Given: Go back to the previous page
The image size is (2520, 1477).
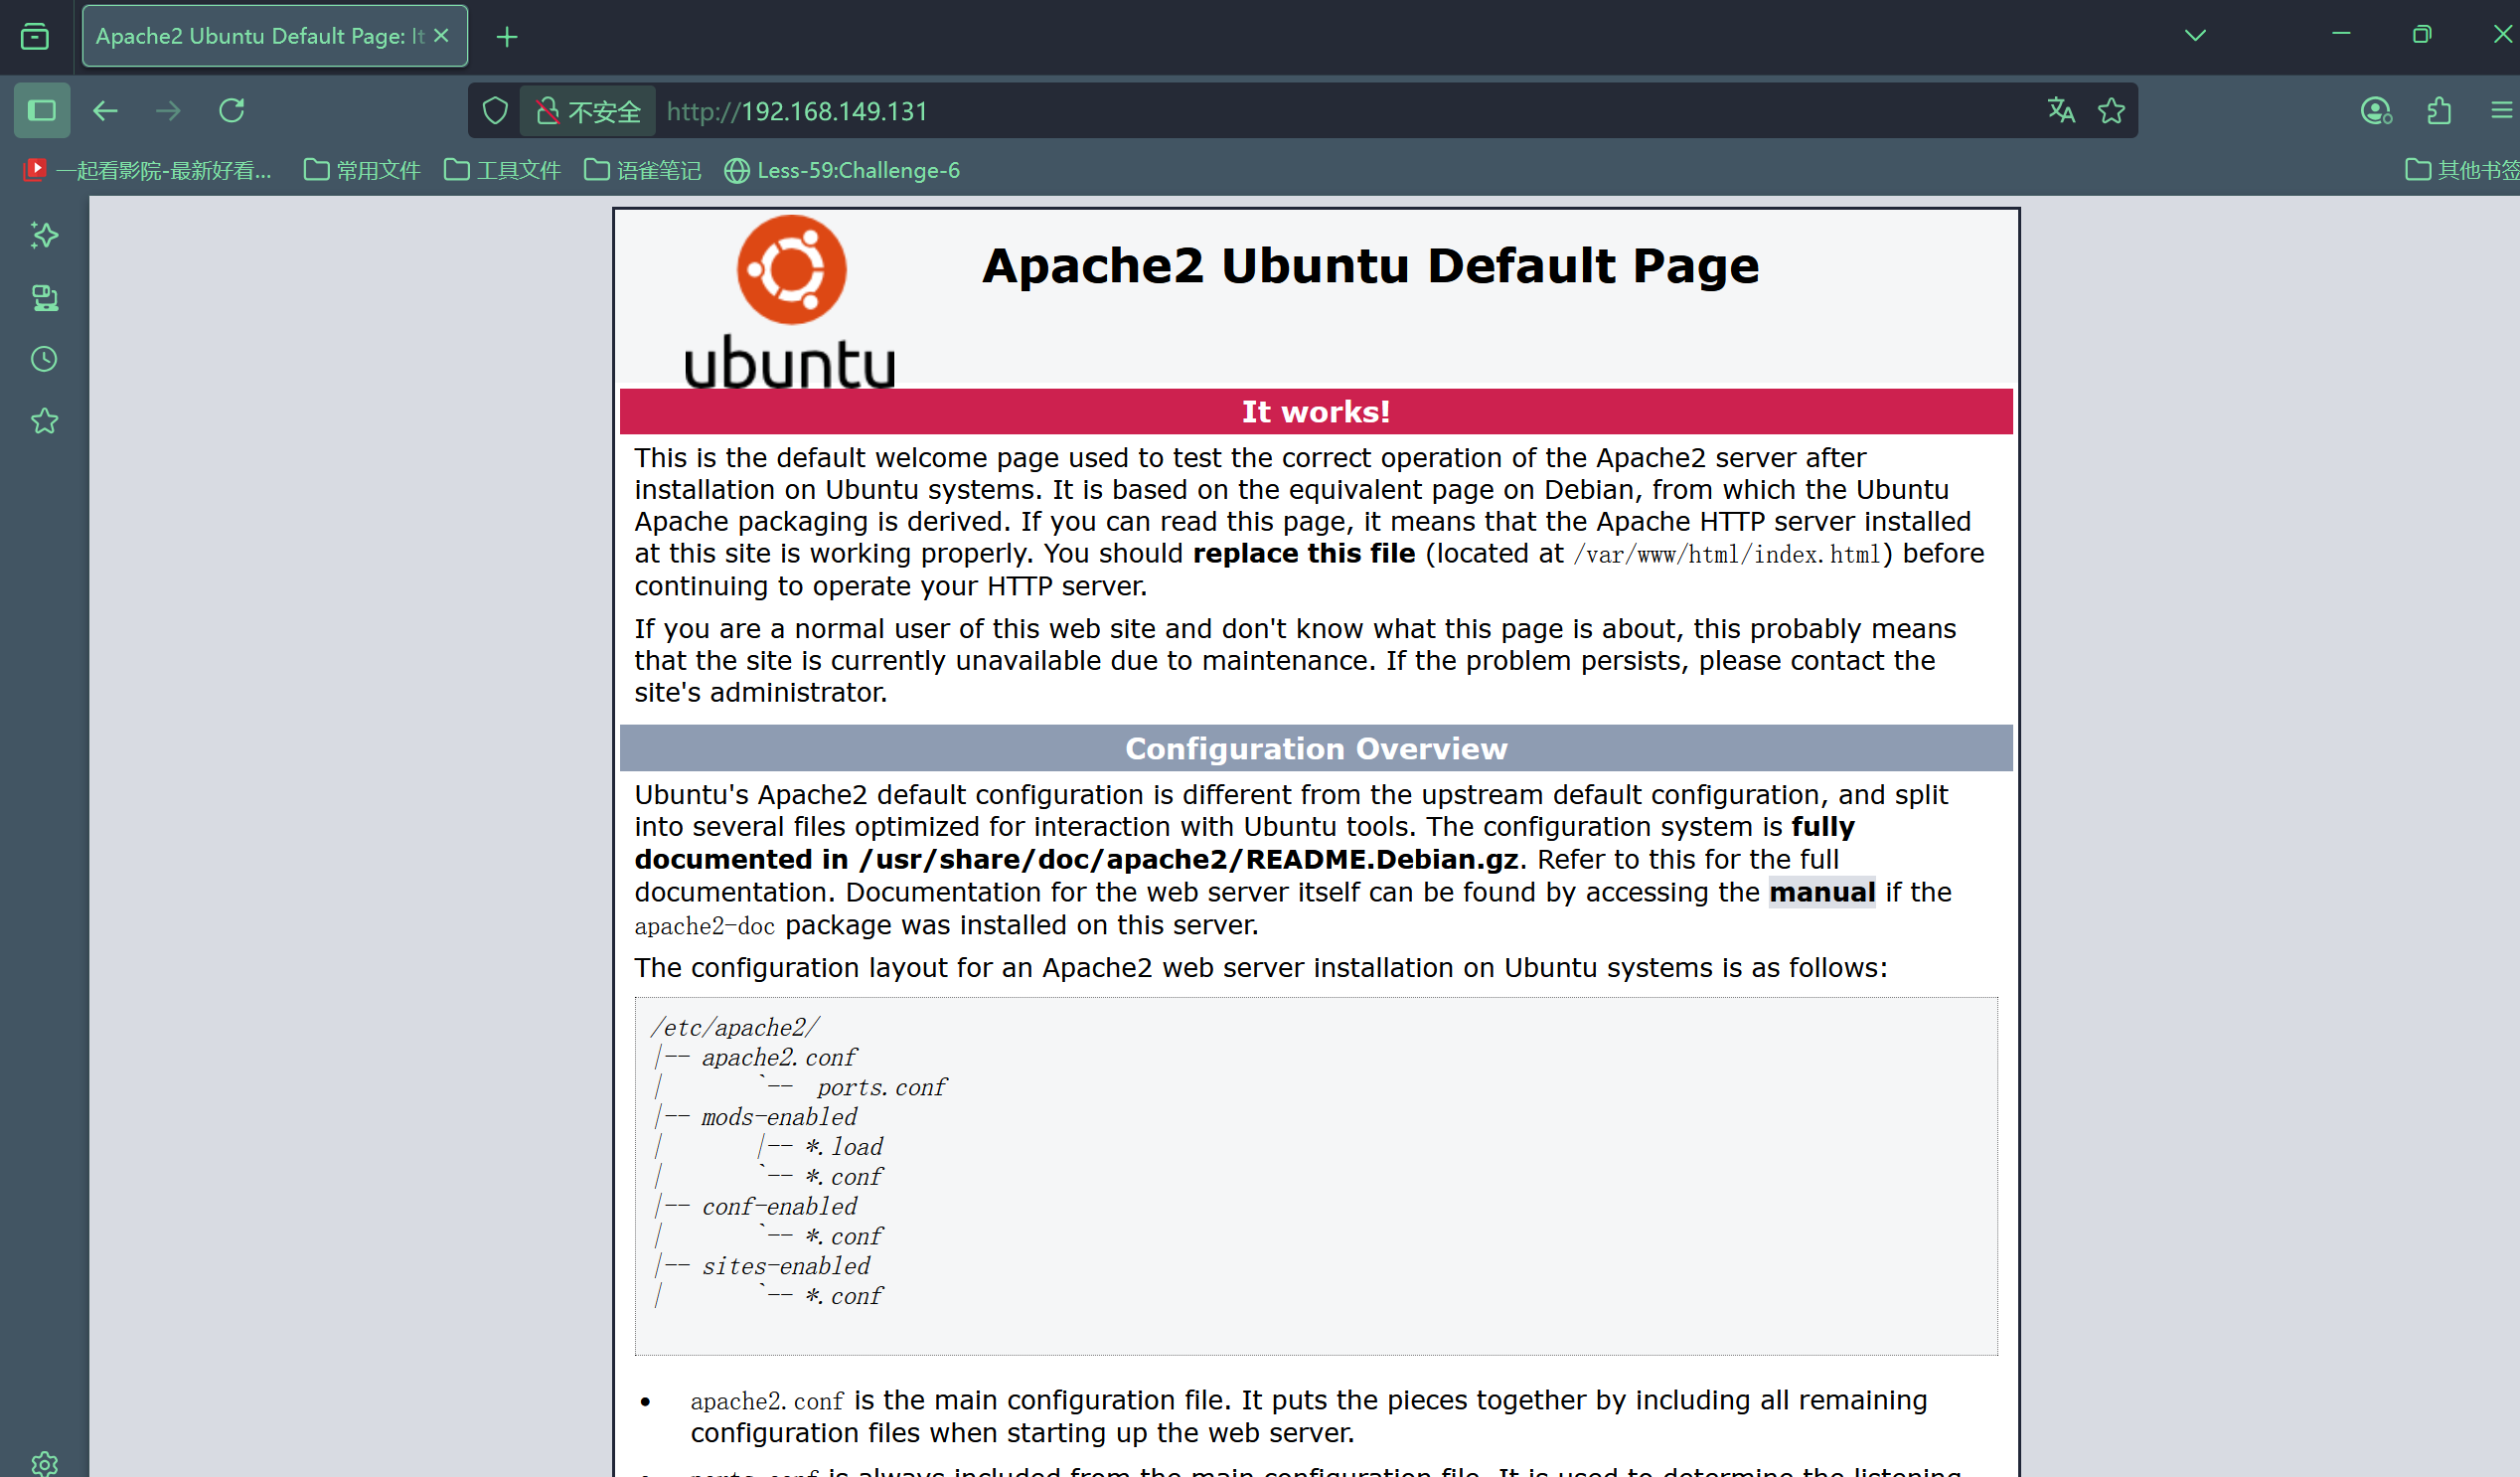Looking at the screenshot, I should click(105, 110).
